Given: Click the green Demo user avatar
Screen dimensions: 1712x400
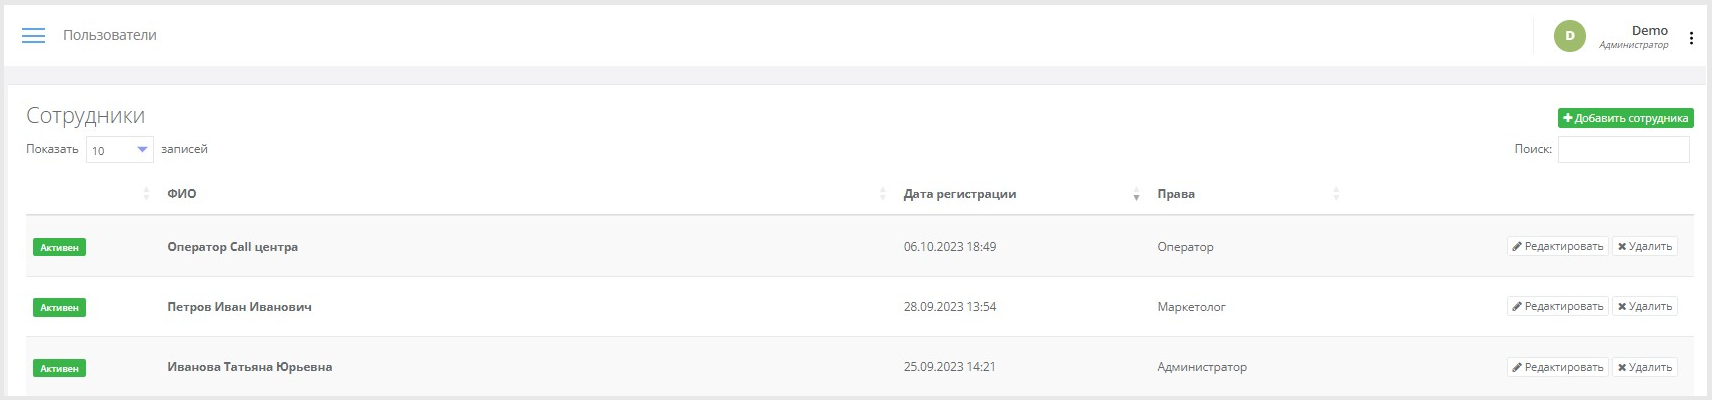Looking at the screenshot, I should 1569,36.
